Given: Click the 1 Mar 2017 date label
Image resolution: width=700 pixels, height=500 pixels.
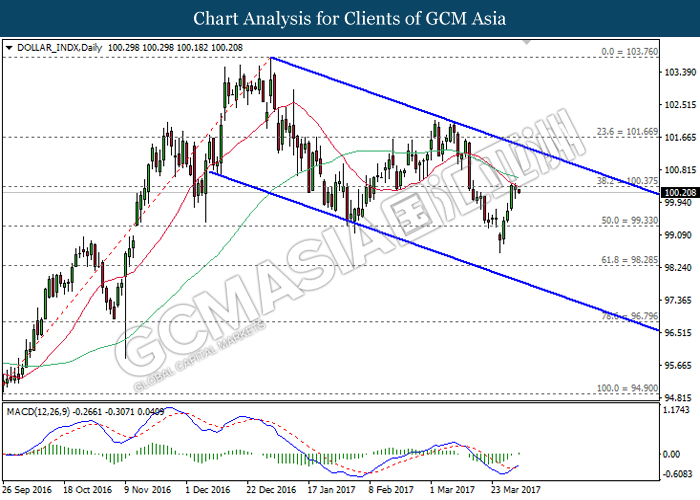Looking at the screenshot, I should [452, 490].
